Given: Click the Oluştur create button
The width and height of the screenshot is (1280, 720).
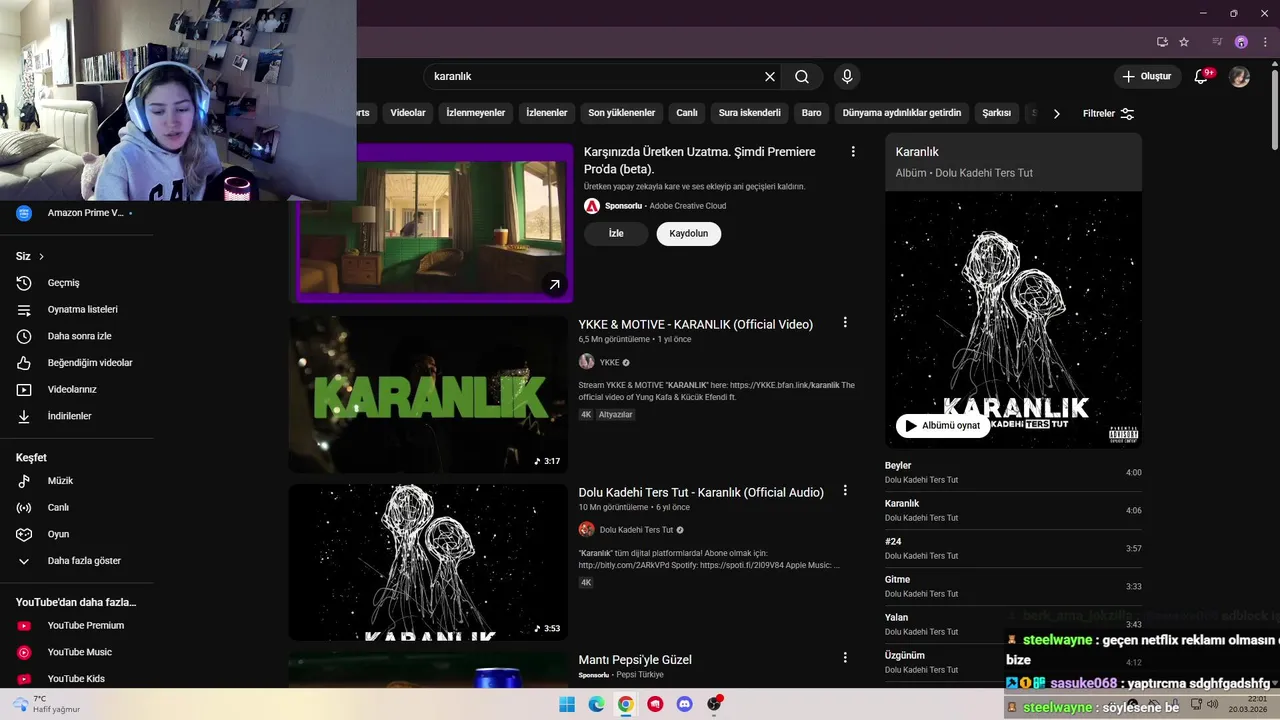Looking at the screenshot, I should point(1147,76).
